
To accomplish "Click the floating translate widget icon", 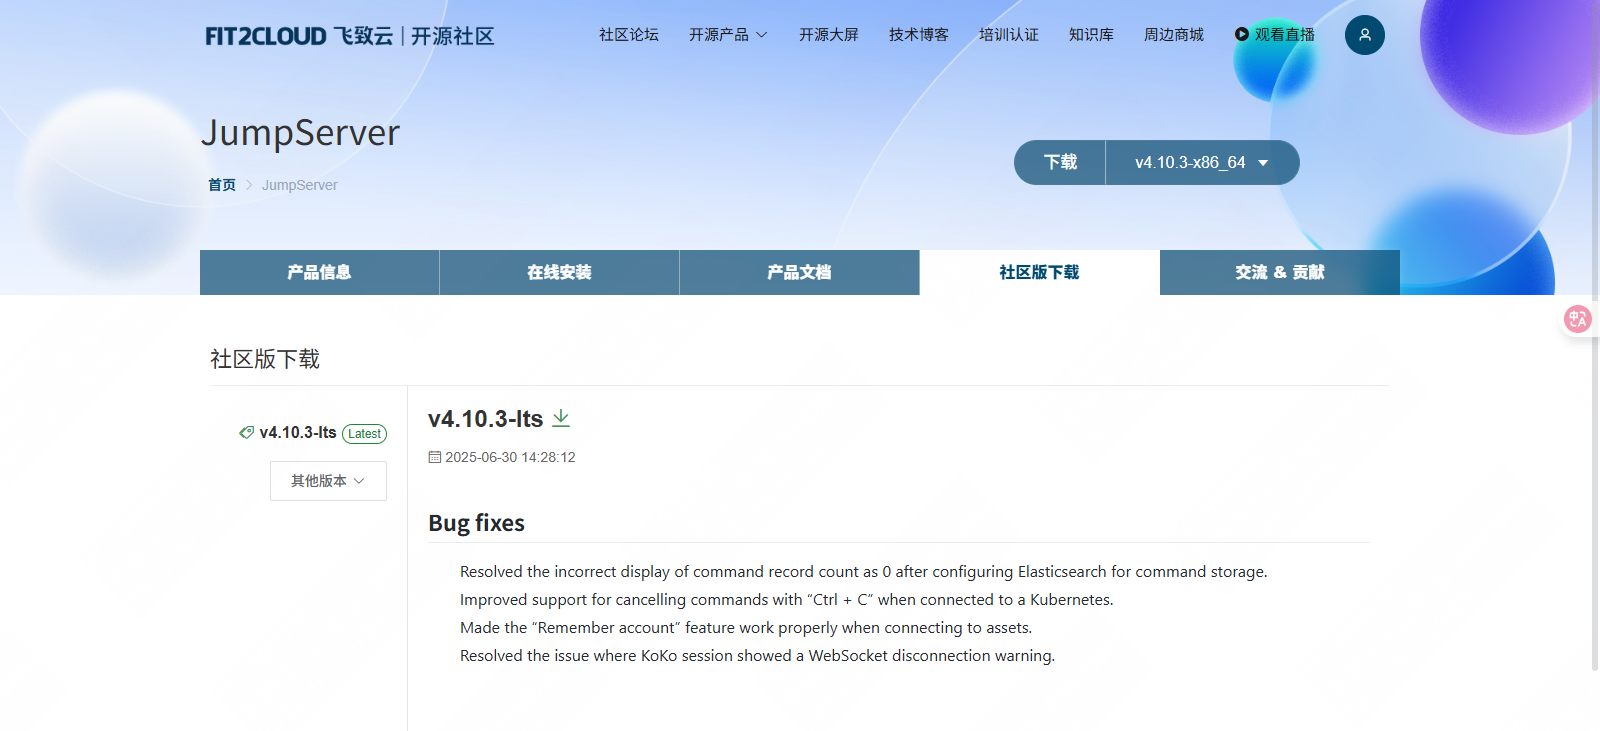I will [x=1578, y=319].
